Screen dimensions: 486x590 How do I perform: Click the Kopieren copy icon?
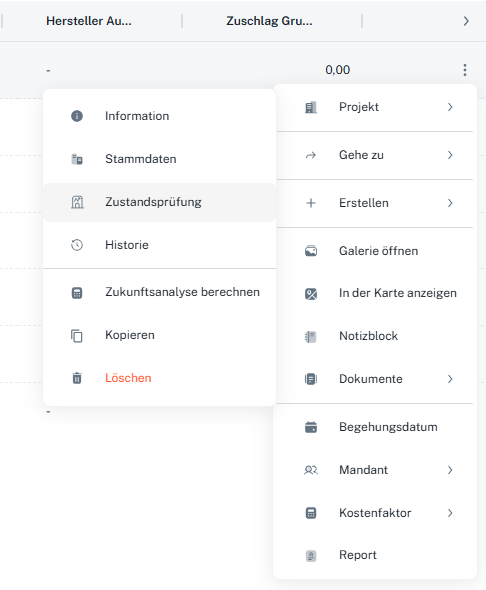pyautogui.click(x=77, y=335)
